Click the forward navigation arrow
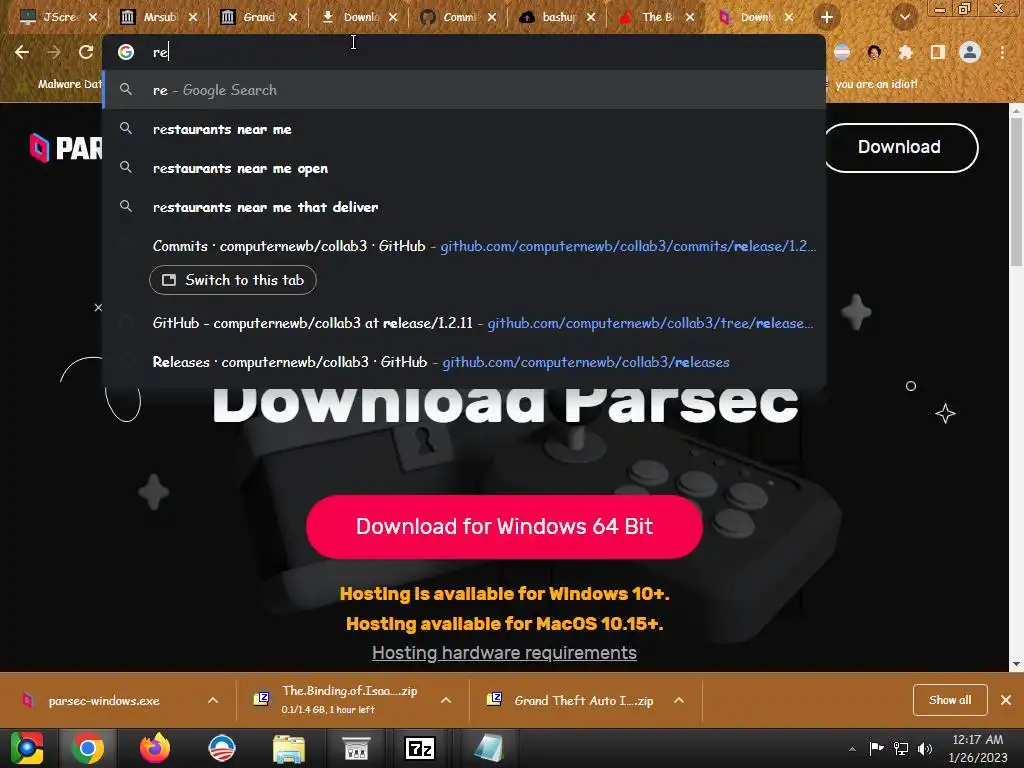This screenshot has height=768, width=1024. tap(54, 52)
